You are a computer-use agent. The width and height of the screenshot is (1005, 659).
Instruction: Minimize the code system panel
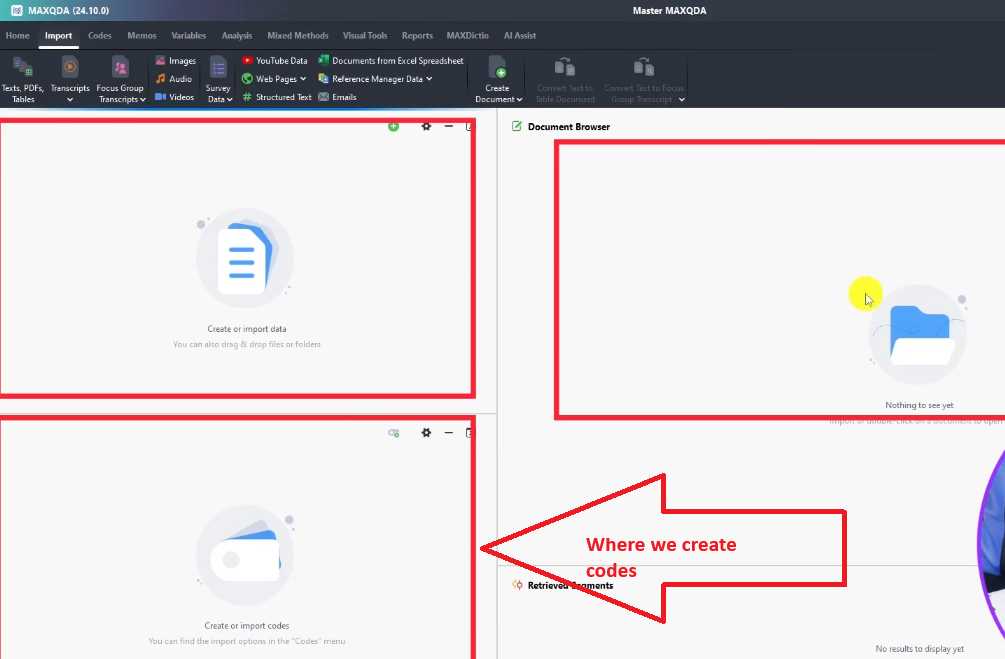point(449,433)
